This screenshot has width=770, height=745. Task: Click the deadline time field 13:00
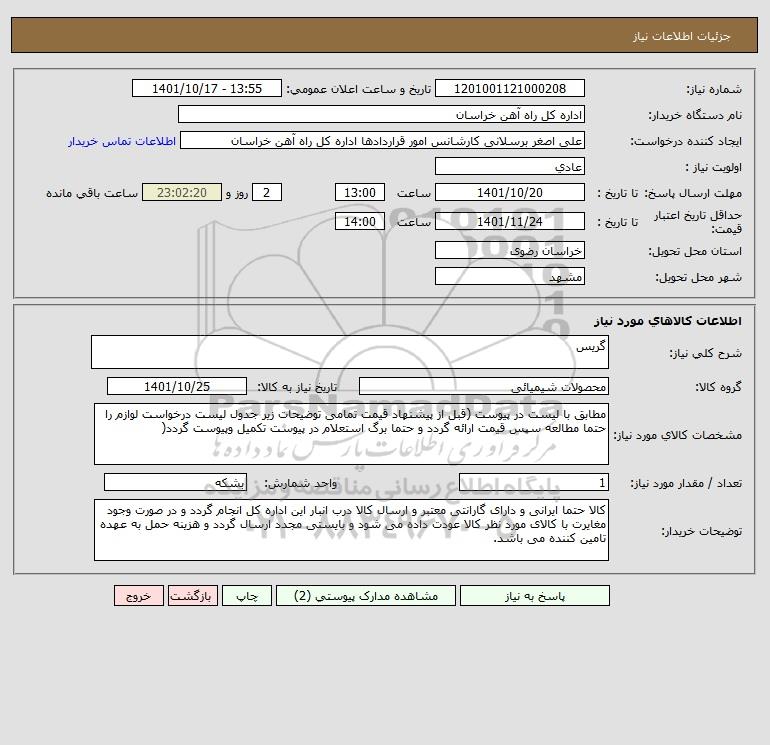(359, 193)
